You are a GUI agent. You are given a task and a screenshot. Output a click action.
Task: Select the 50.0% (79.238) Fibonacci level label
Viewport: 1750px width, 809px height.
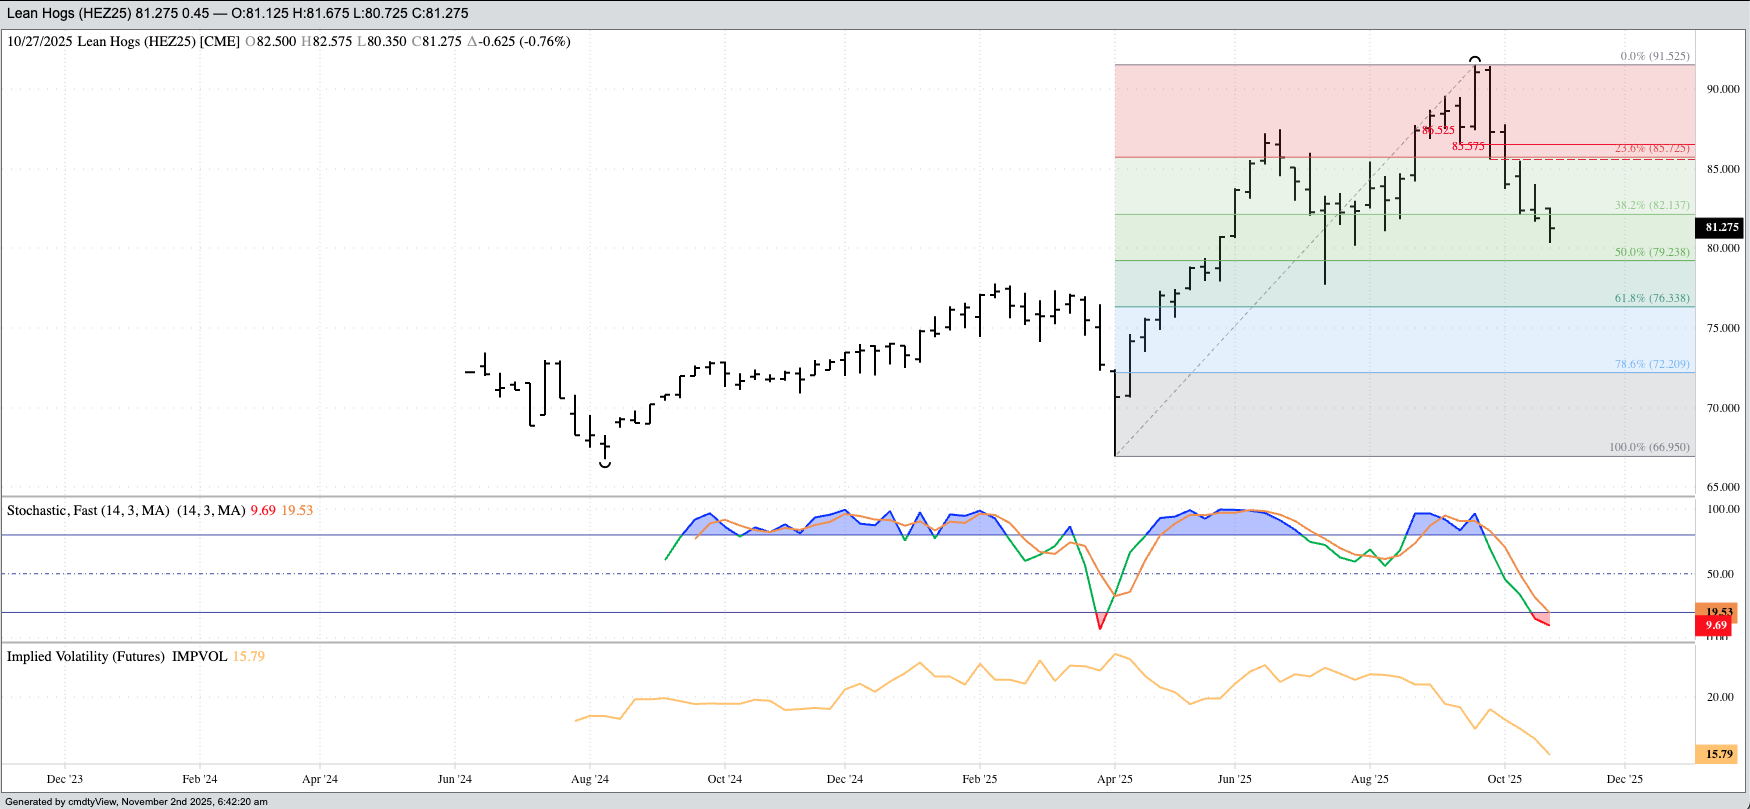[1651, 252]
